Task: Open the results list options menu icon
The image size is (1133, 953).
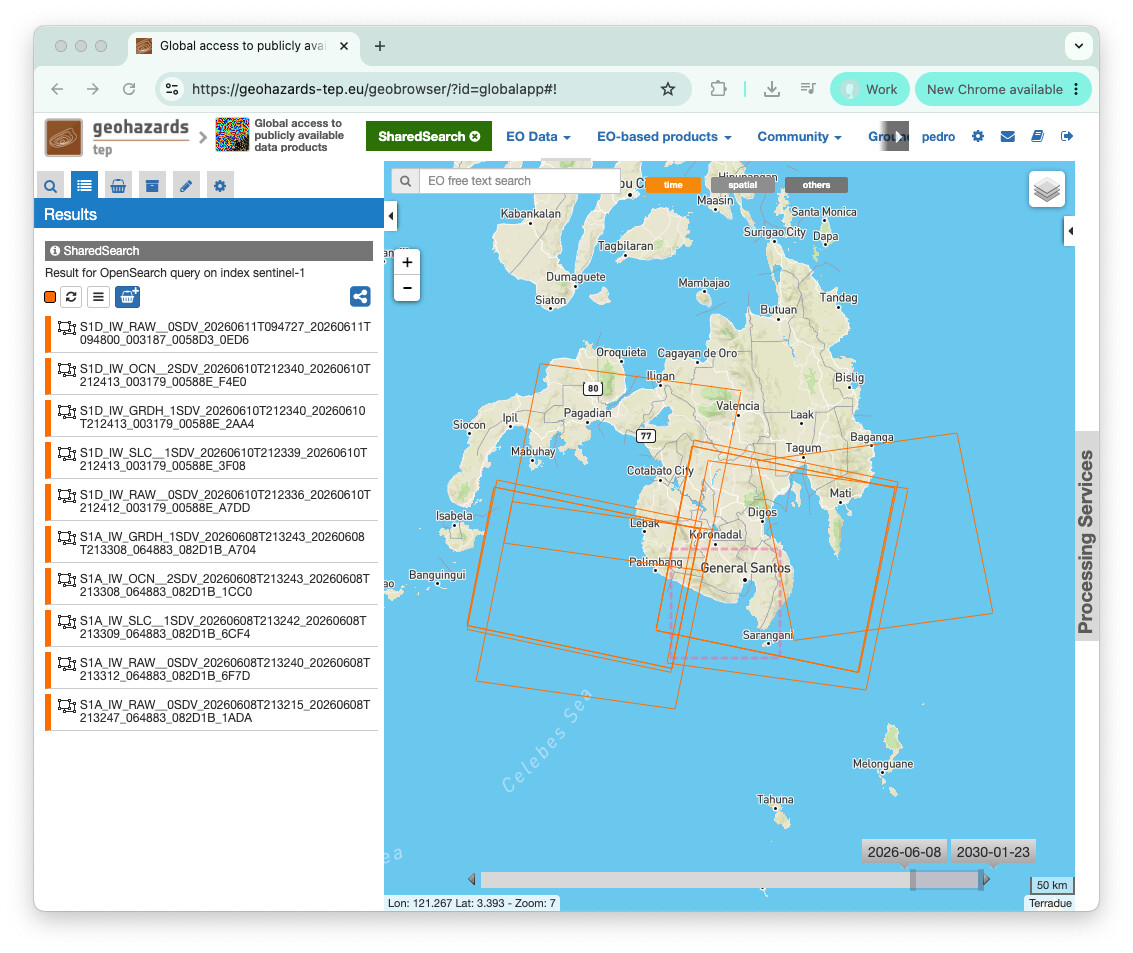Action: point(98,297)
